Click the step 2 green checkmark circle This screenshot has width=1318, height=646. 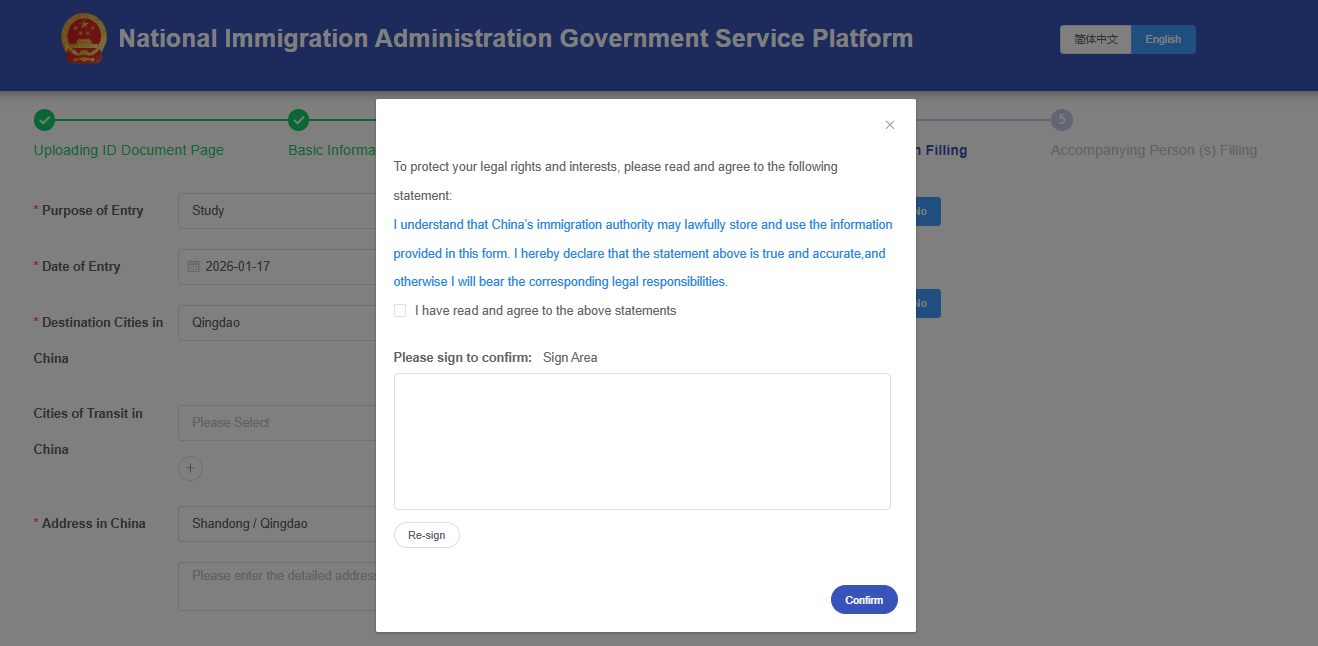298,120
